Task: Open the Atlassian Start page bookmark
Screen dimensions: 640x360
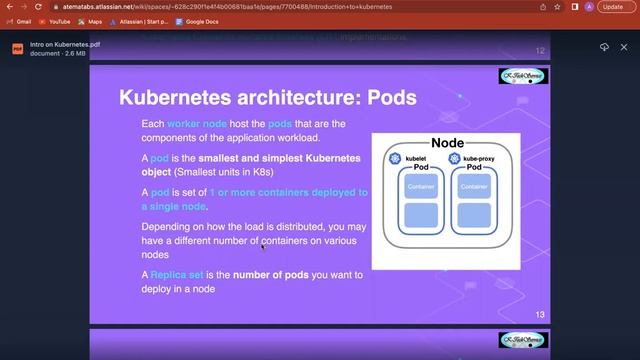Action: click(x=139, y=22)
